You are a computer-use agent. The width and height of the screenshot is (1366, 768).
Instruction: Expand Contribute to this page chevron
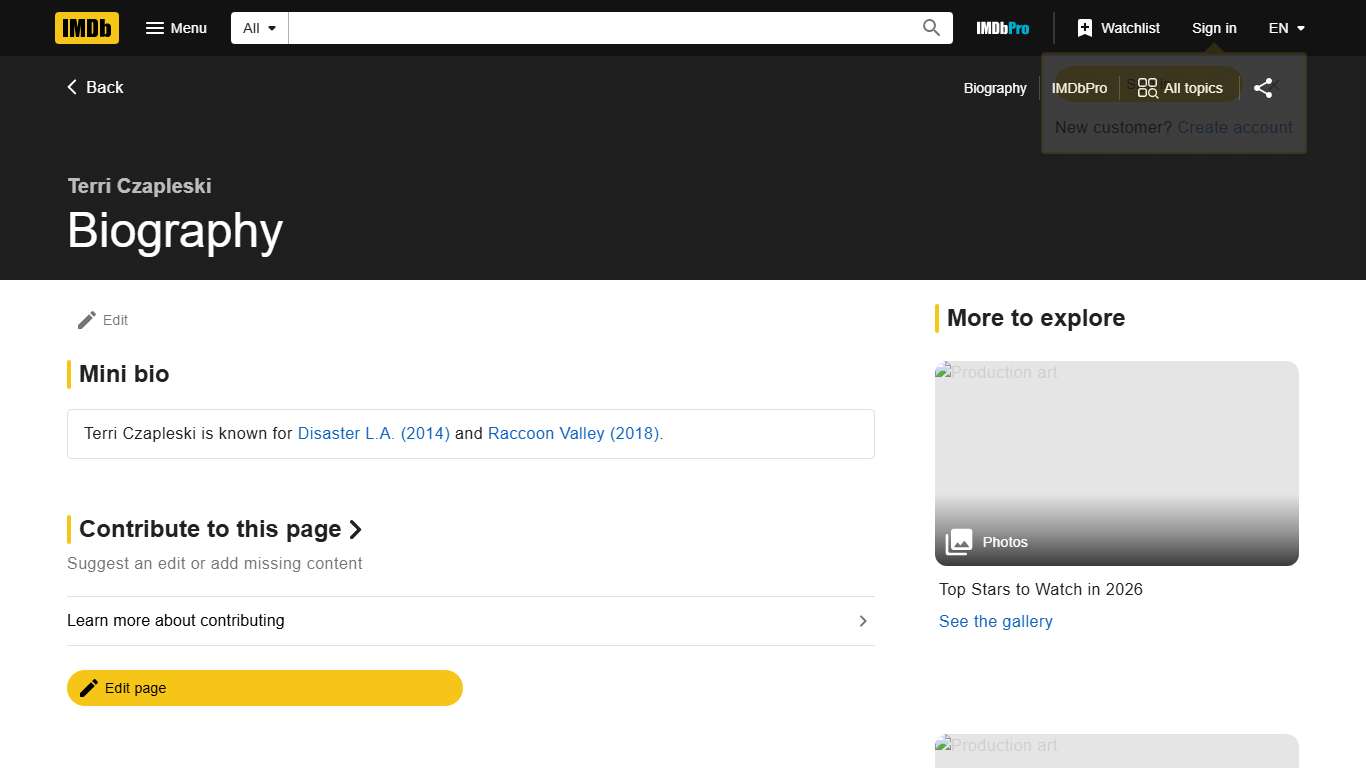point(355,529)
